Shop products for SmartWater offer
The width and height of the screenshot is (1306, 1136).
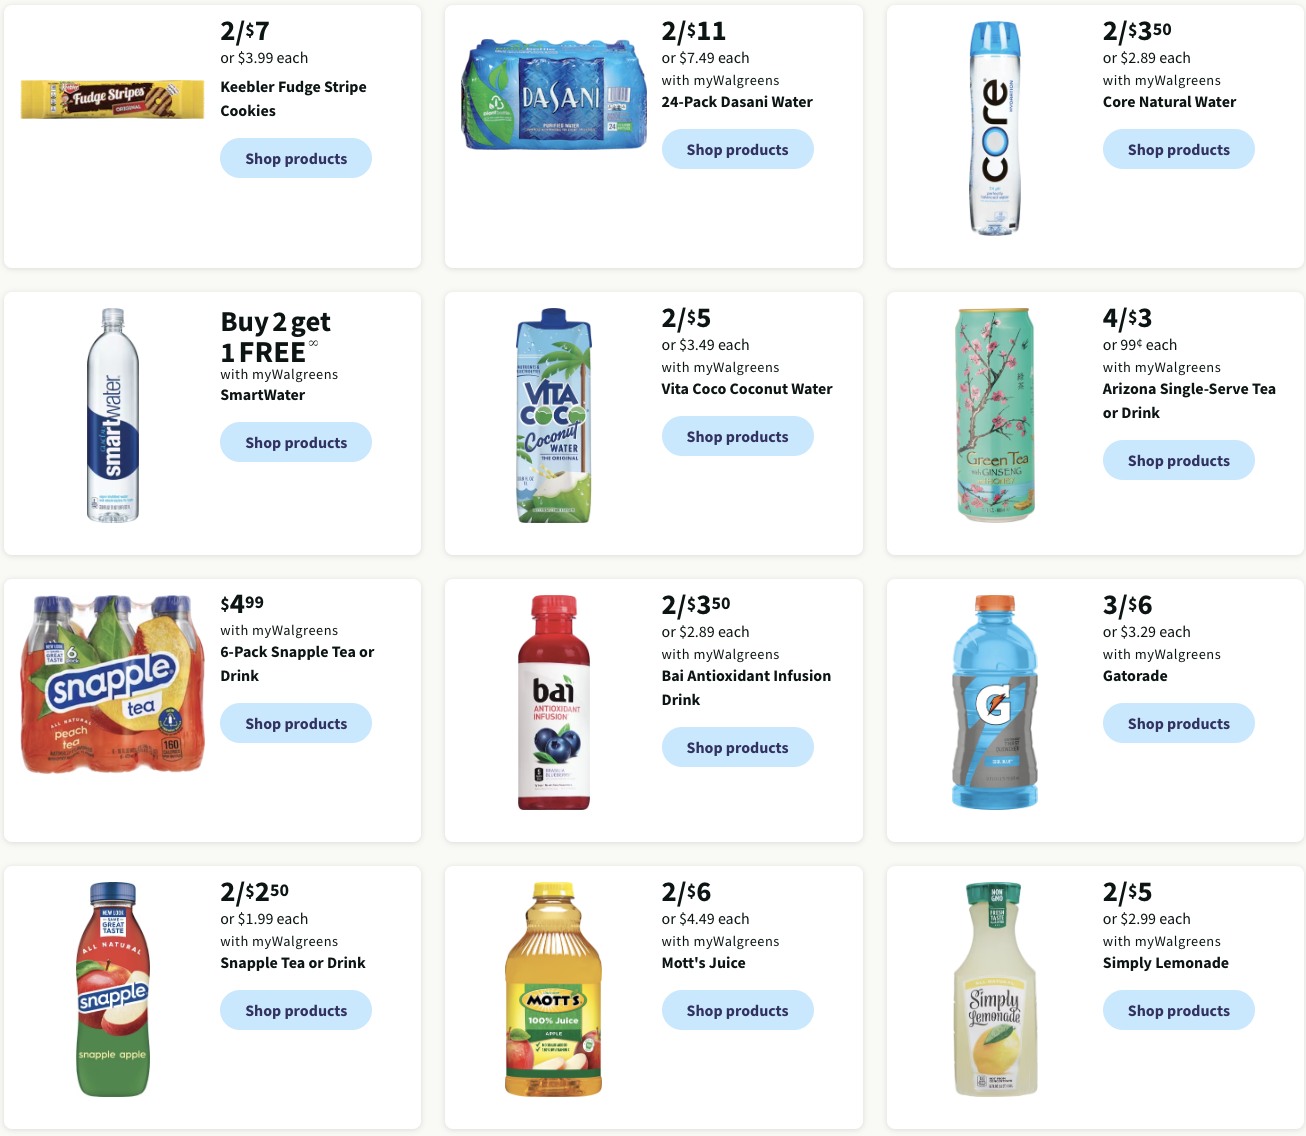point(296,442)
